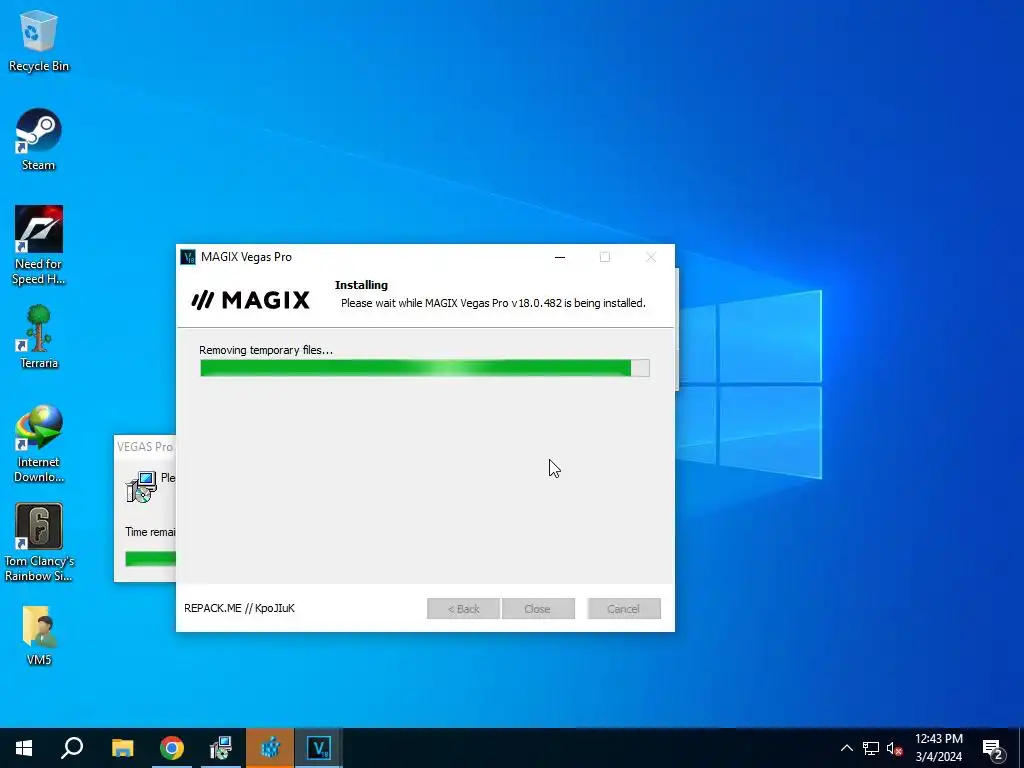
Task: Click the MAGIX logo in the installer header
Action: [251, 300]
